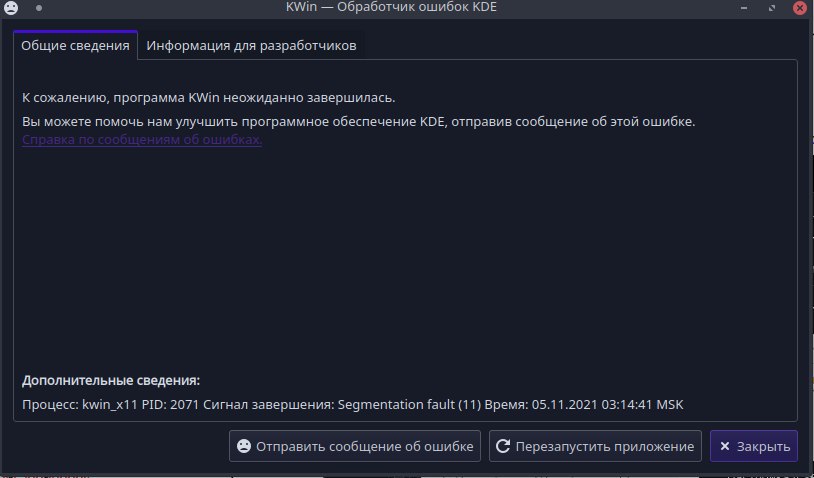Click the sad-face window menu icon
Viewport: 814px width, 478px height.
11,7
